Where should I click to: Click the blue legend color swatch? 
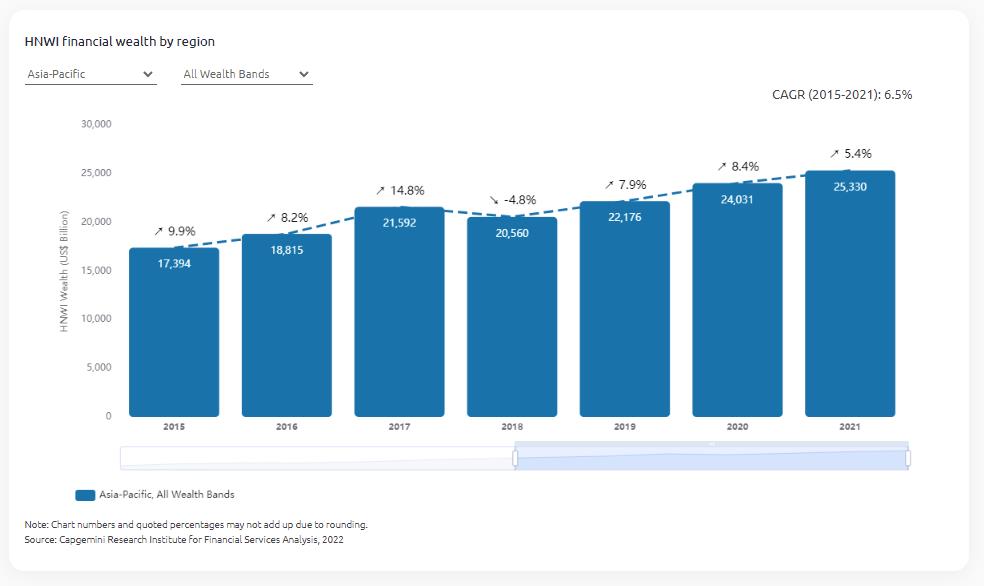pyautogui.click(x=85, y=495)
